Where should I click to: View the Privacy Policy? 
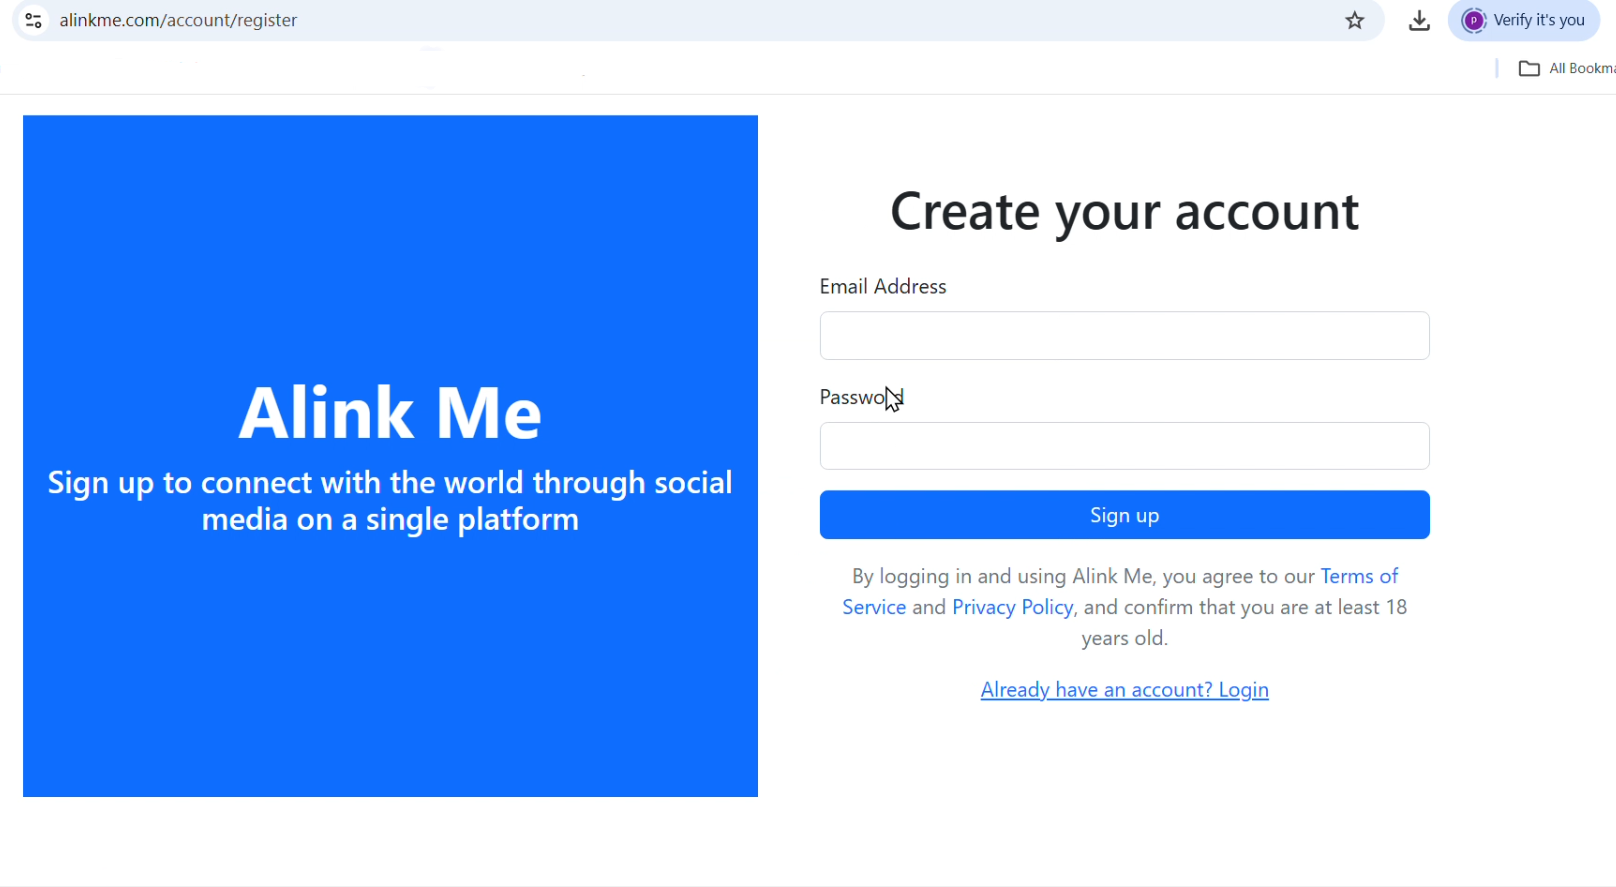pyautogui.click(x=1012, y=607)
